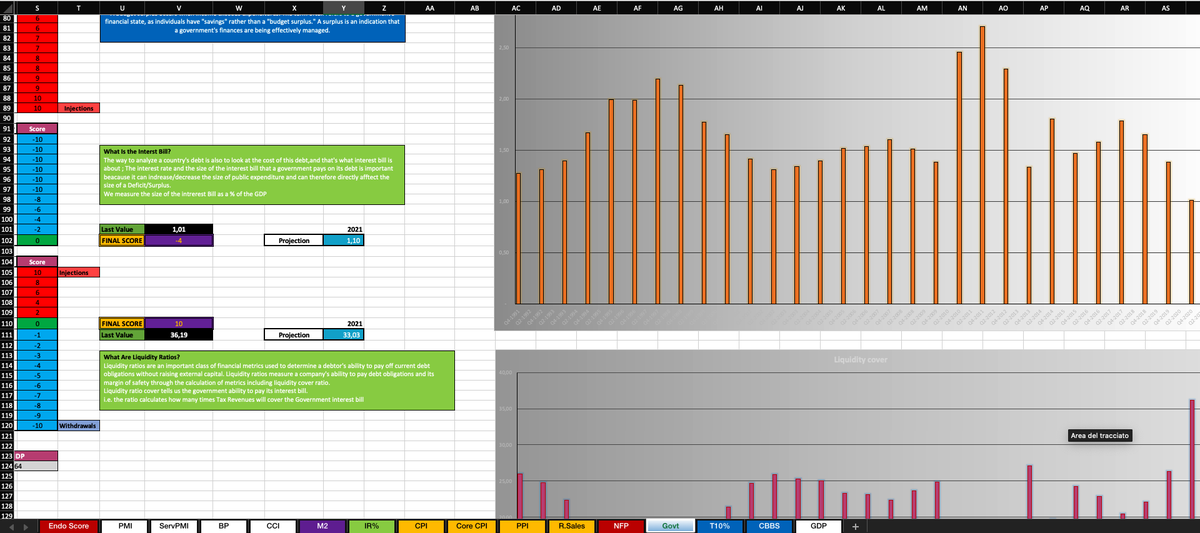
Task: Click the purple cell showing -4
Action: 180,240
